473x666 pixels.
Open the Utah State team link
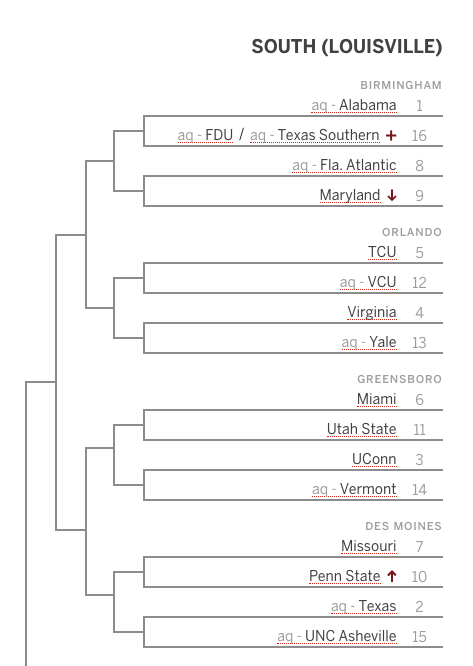pos(362,429)
